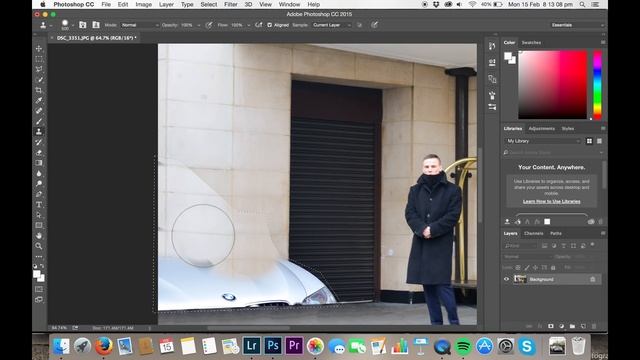Select the Lasso tool

[x=39, y=69]
